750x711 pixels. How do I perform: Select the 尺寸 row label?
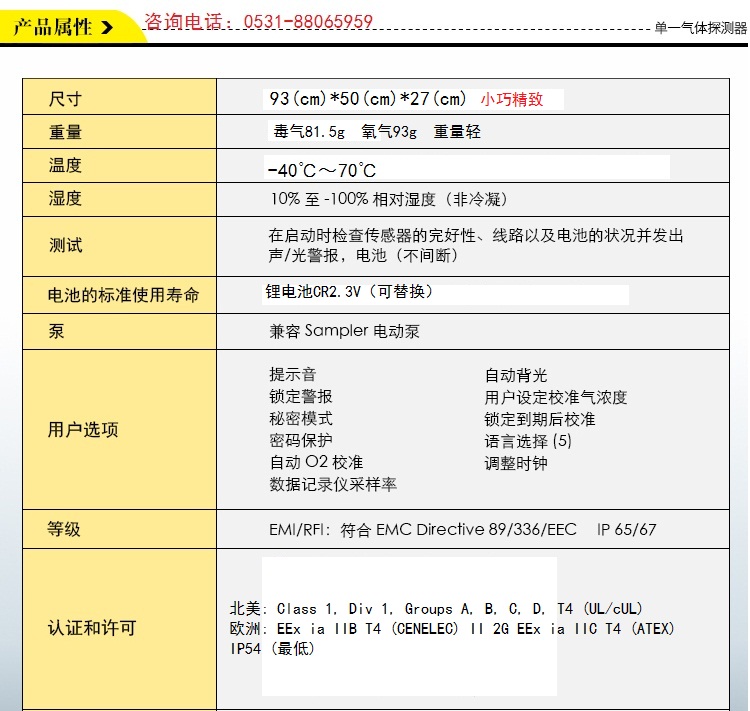(65, 98)
